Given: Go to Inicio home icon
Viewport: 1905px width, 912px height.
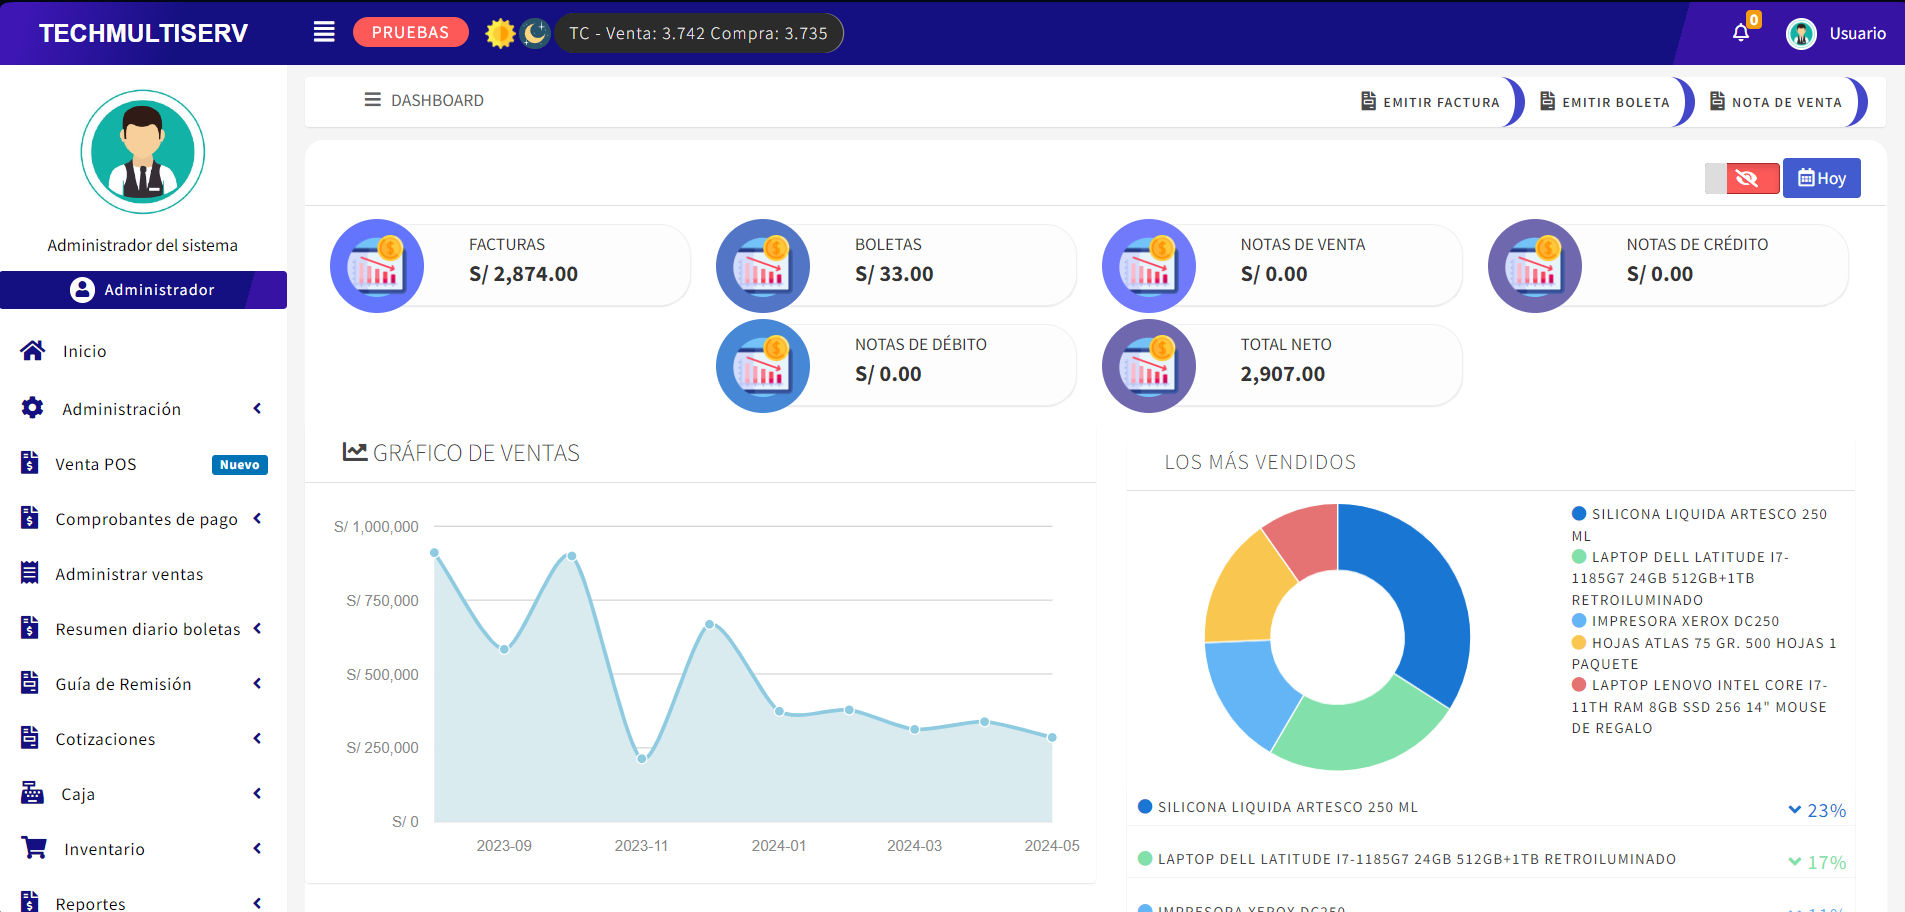Looking at the screenshot, I should pyautogui.click(x=32, y=351).
